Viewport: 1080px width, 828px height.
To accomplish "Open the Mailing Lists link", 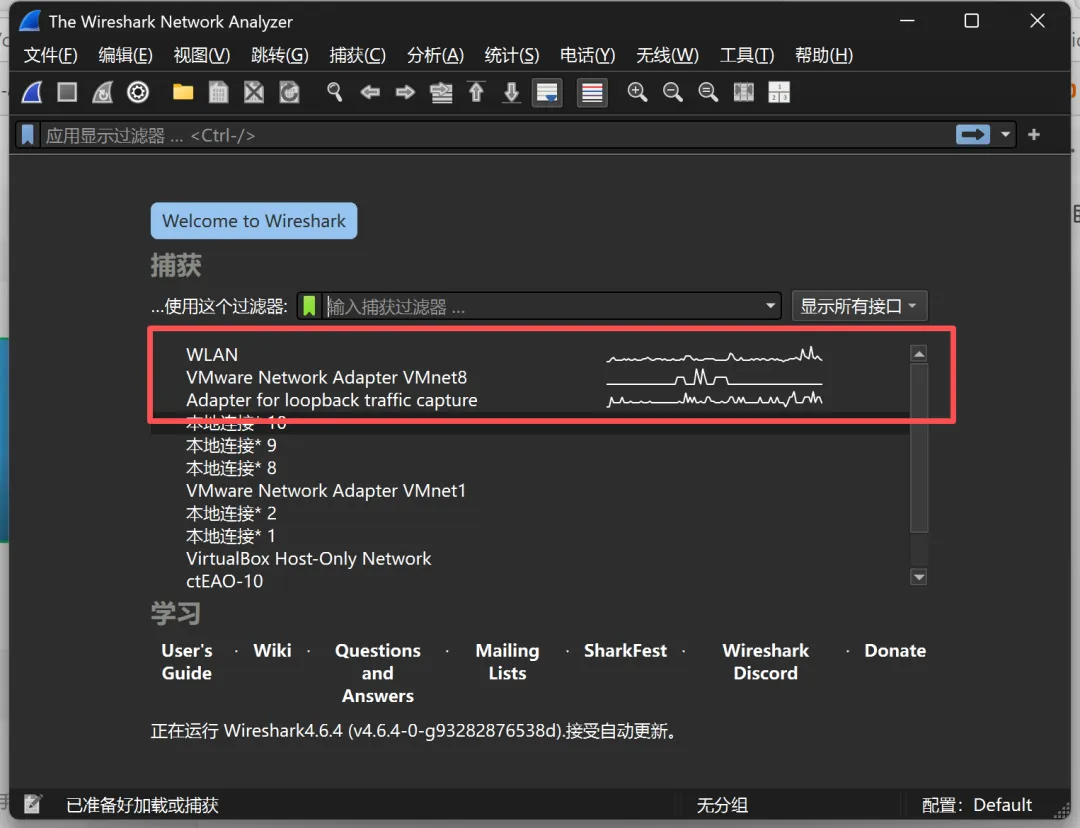I will pos(508,662).
